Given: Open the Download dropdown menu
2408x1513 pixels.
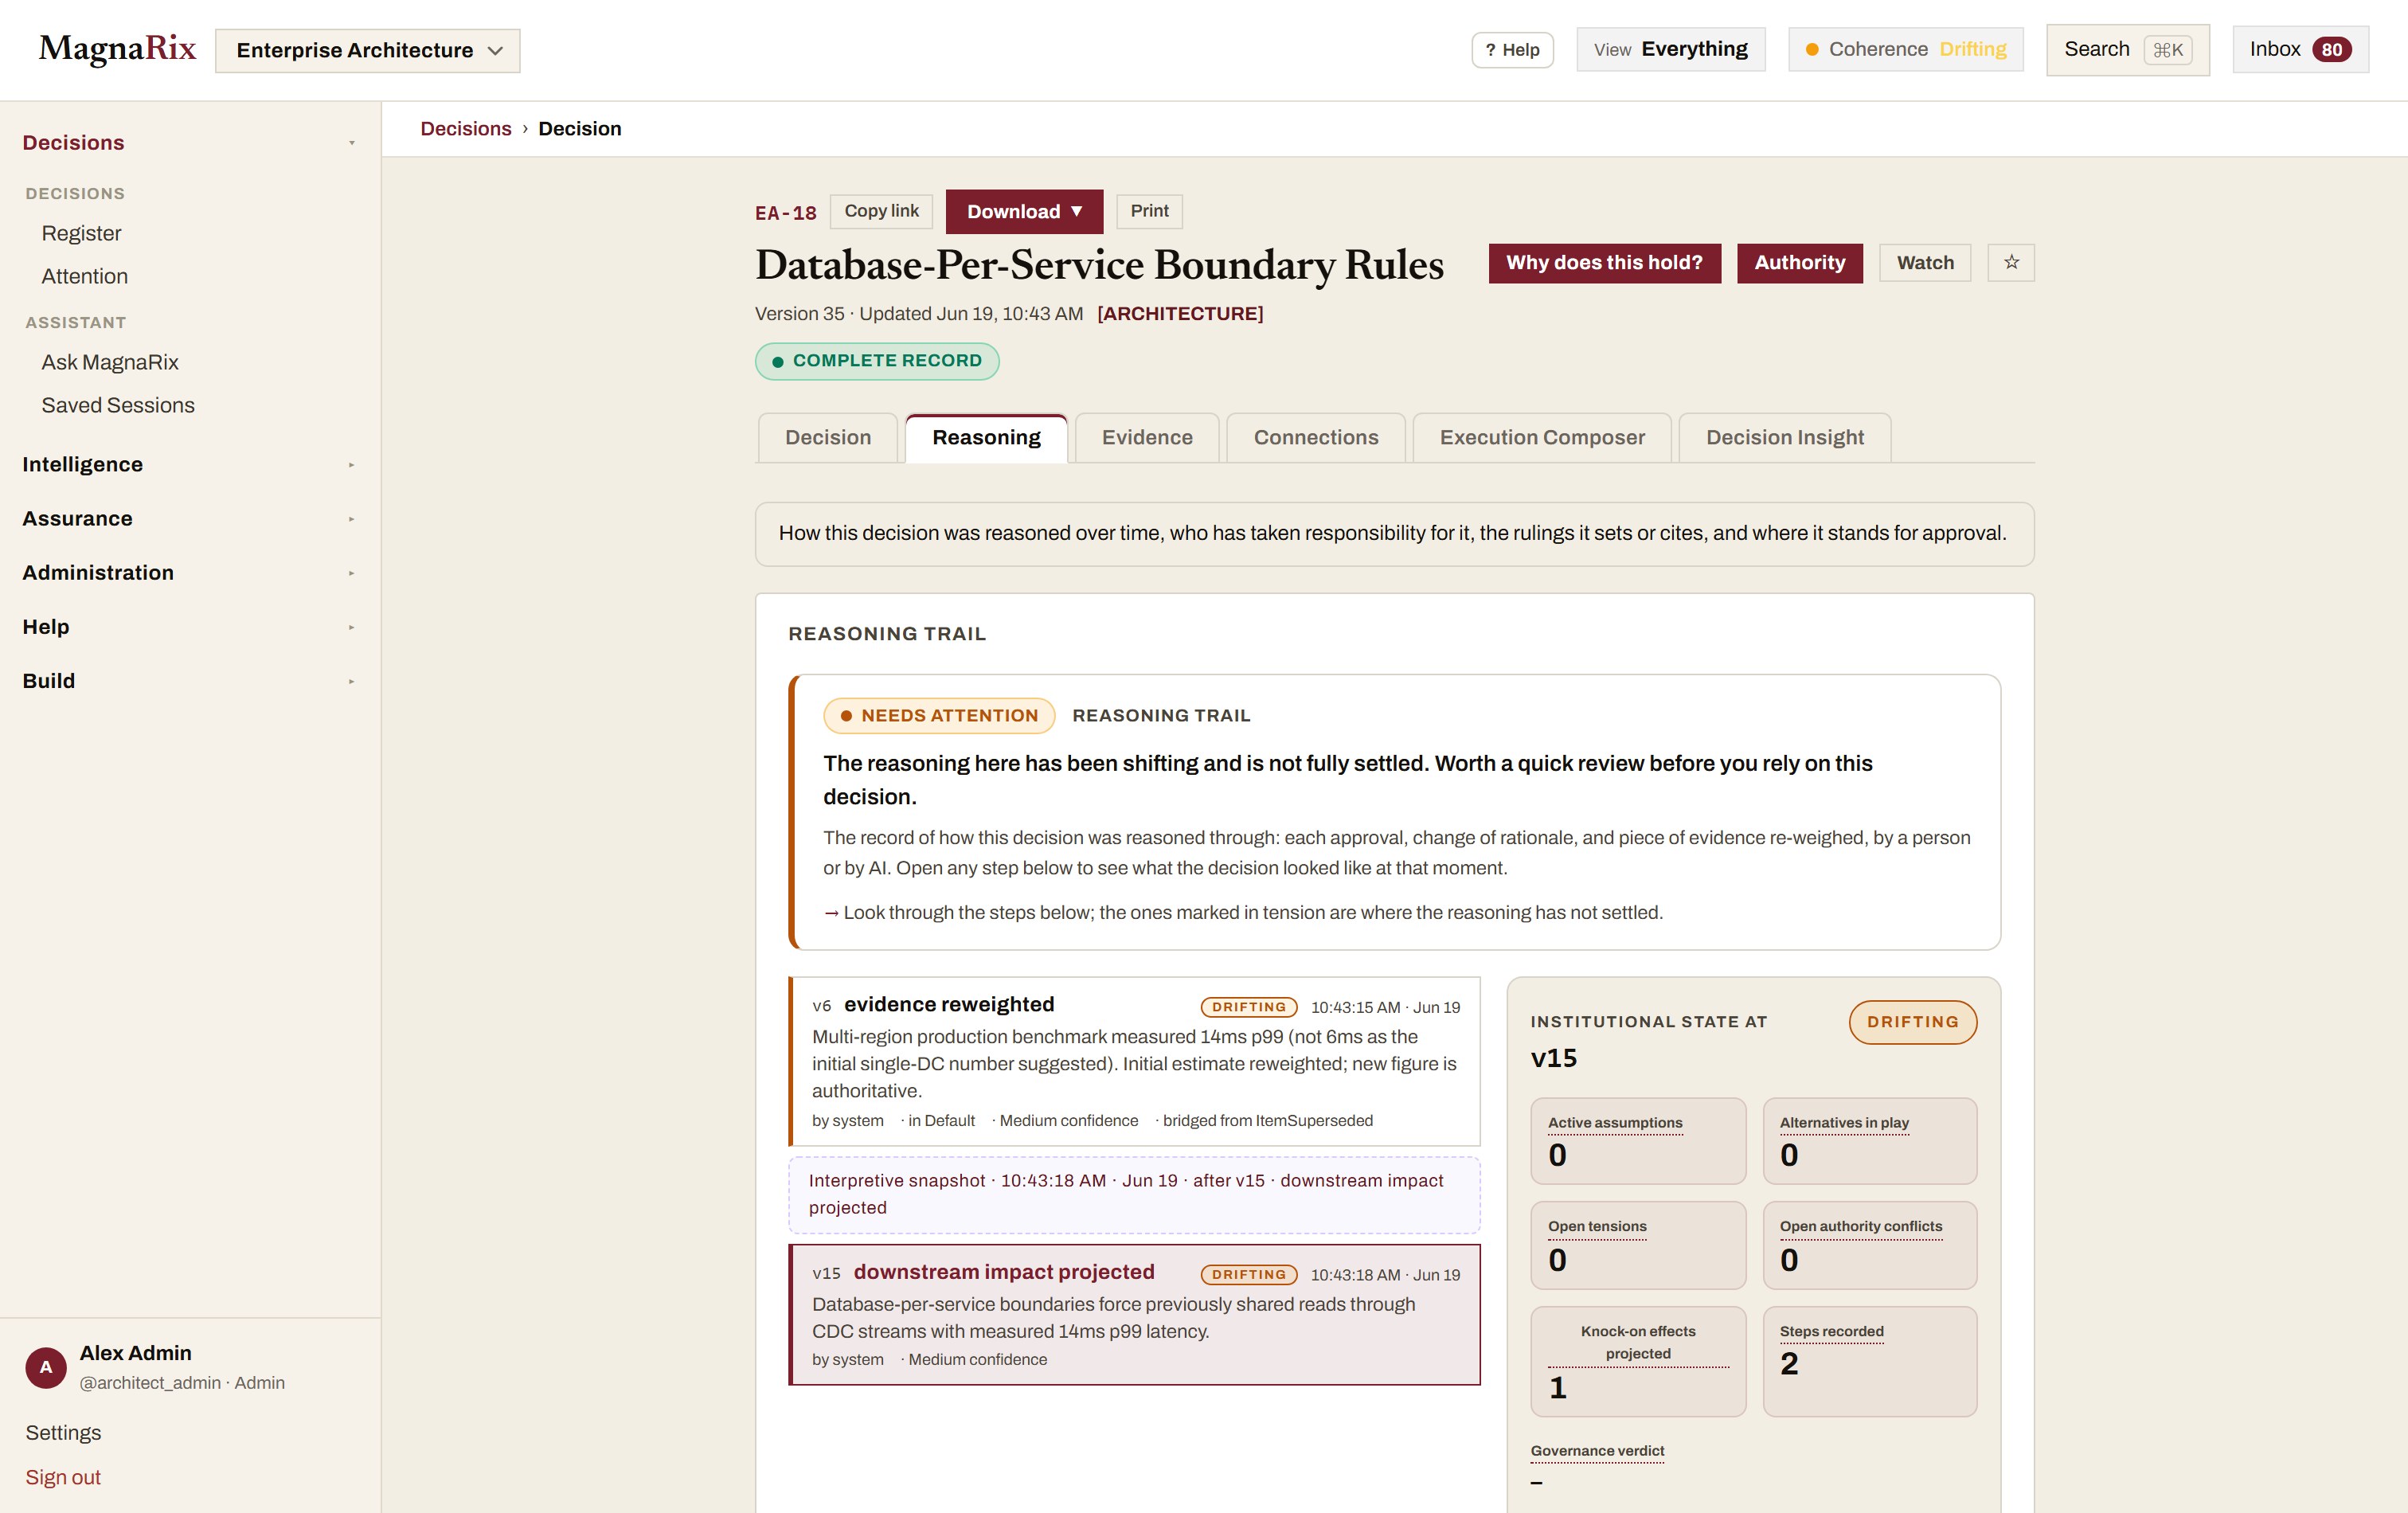Looking at the screenshot, I should 1024,212.
